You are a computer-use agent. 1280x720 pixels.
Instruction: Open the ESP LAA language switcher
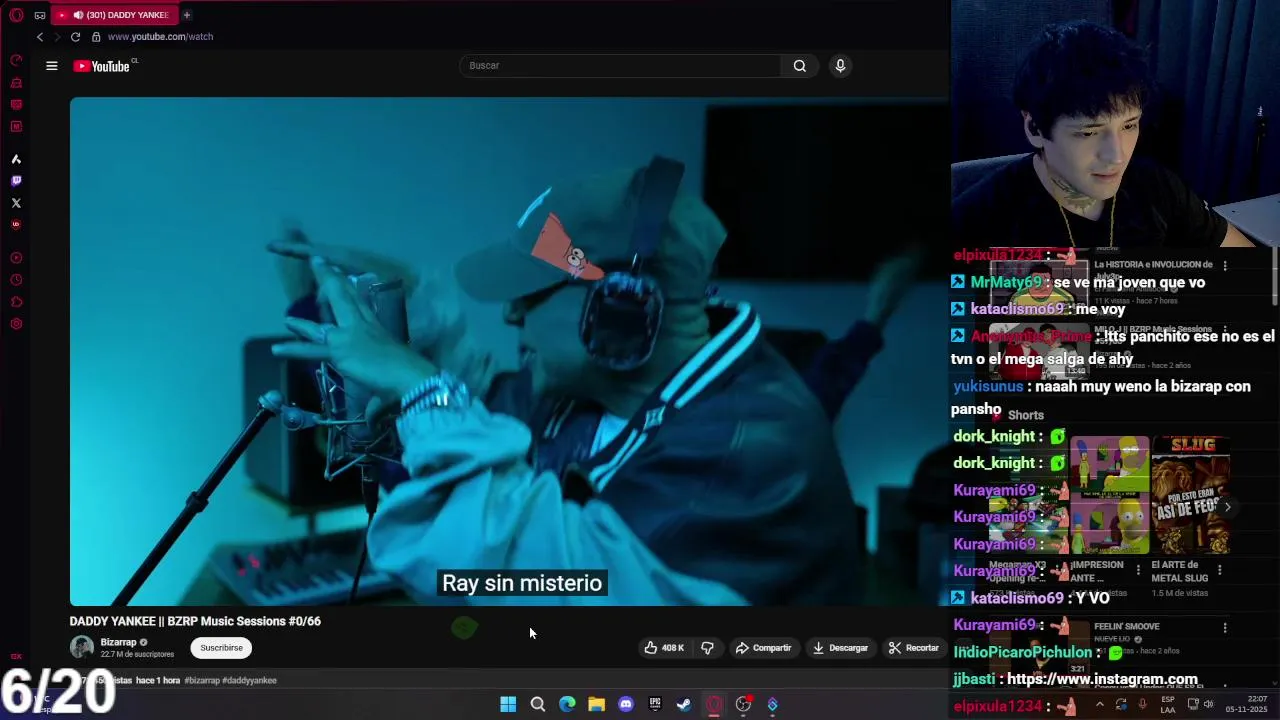[x=1167, y=704]
